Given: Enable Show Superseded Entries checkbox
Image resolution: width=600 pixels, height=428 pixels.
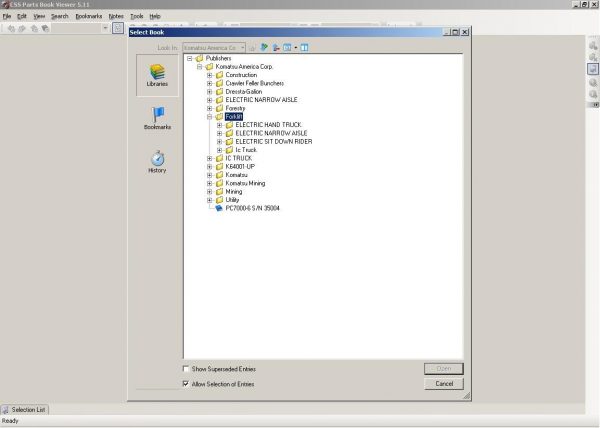Looking at the screenshot, I should 186,369.
